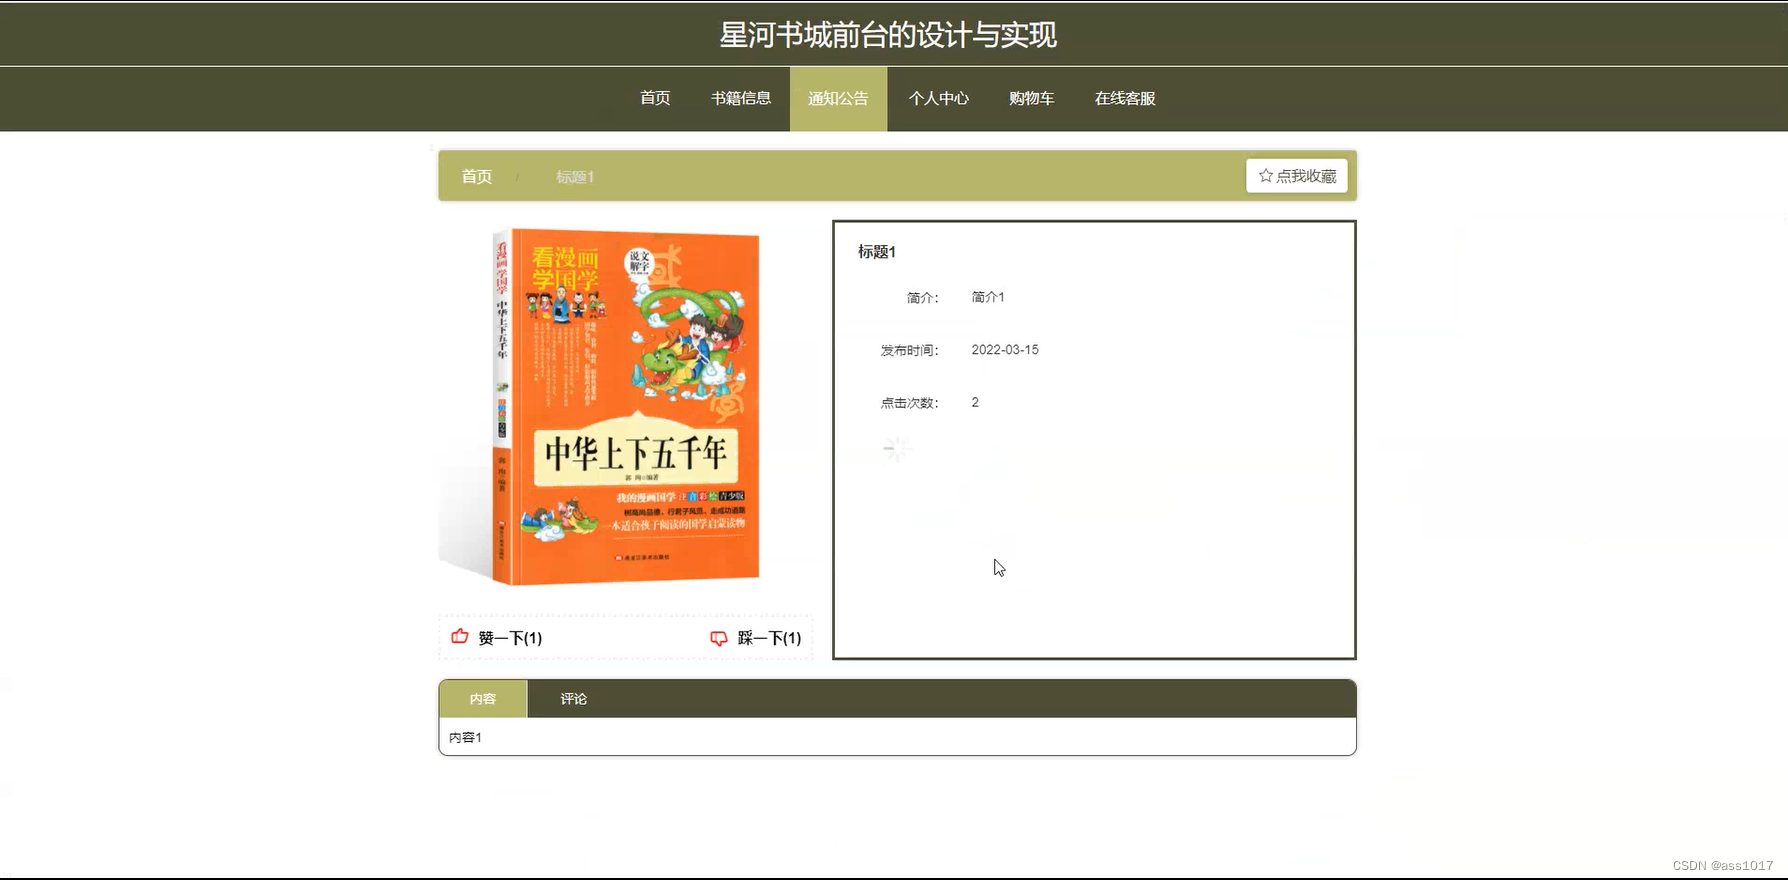The height and width of the screenshot is (880, 1788).
Task: Click the 发布时间 label
Action: pyautogui.click(x=909, y=350)
